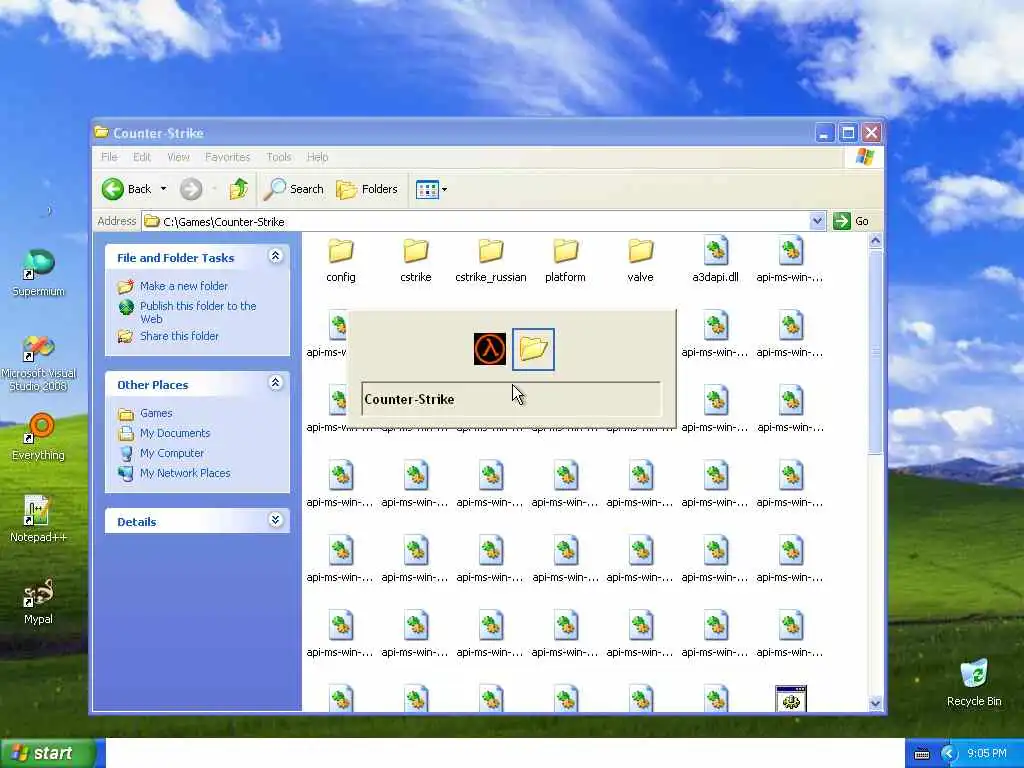Image resolution: width=1024 pixels, height=768 pixels.
Task: Click the Go button
Action: click(852, 221)
